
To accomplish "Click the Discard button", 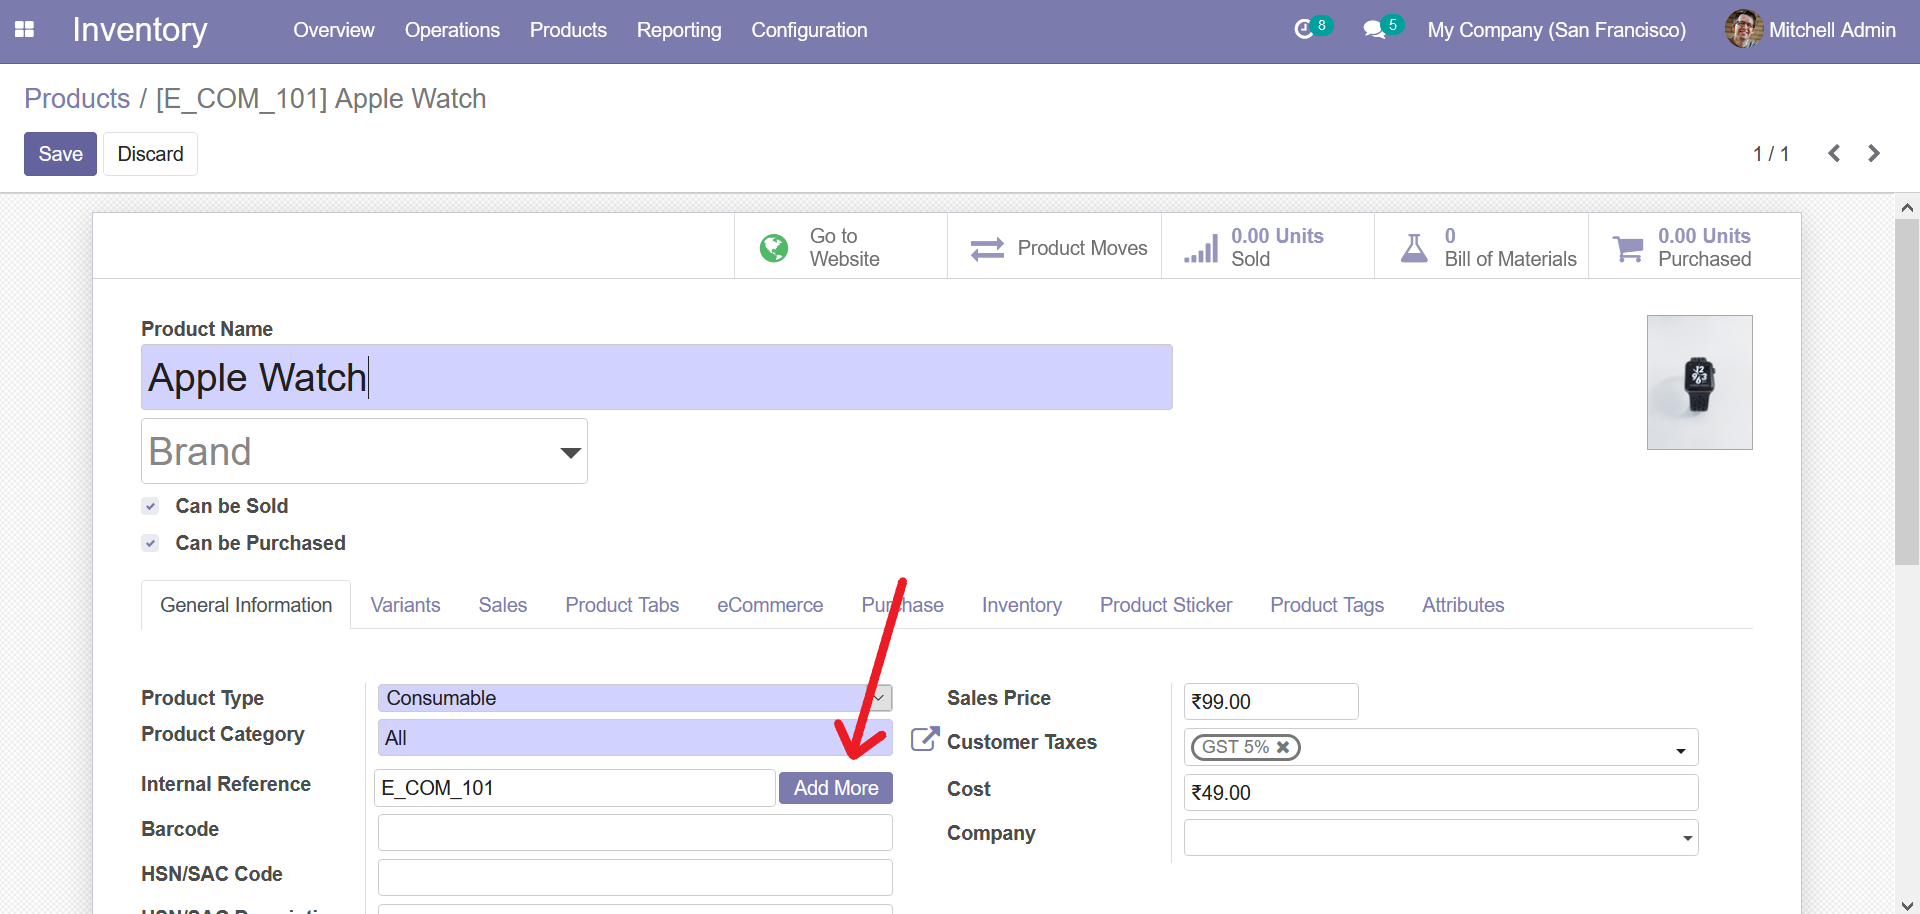I will pyautogui.click(x=150, y=154).
